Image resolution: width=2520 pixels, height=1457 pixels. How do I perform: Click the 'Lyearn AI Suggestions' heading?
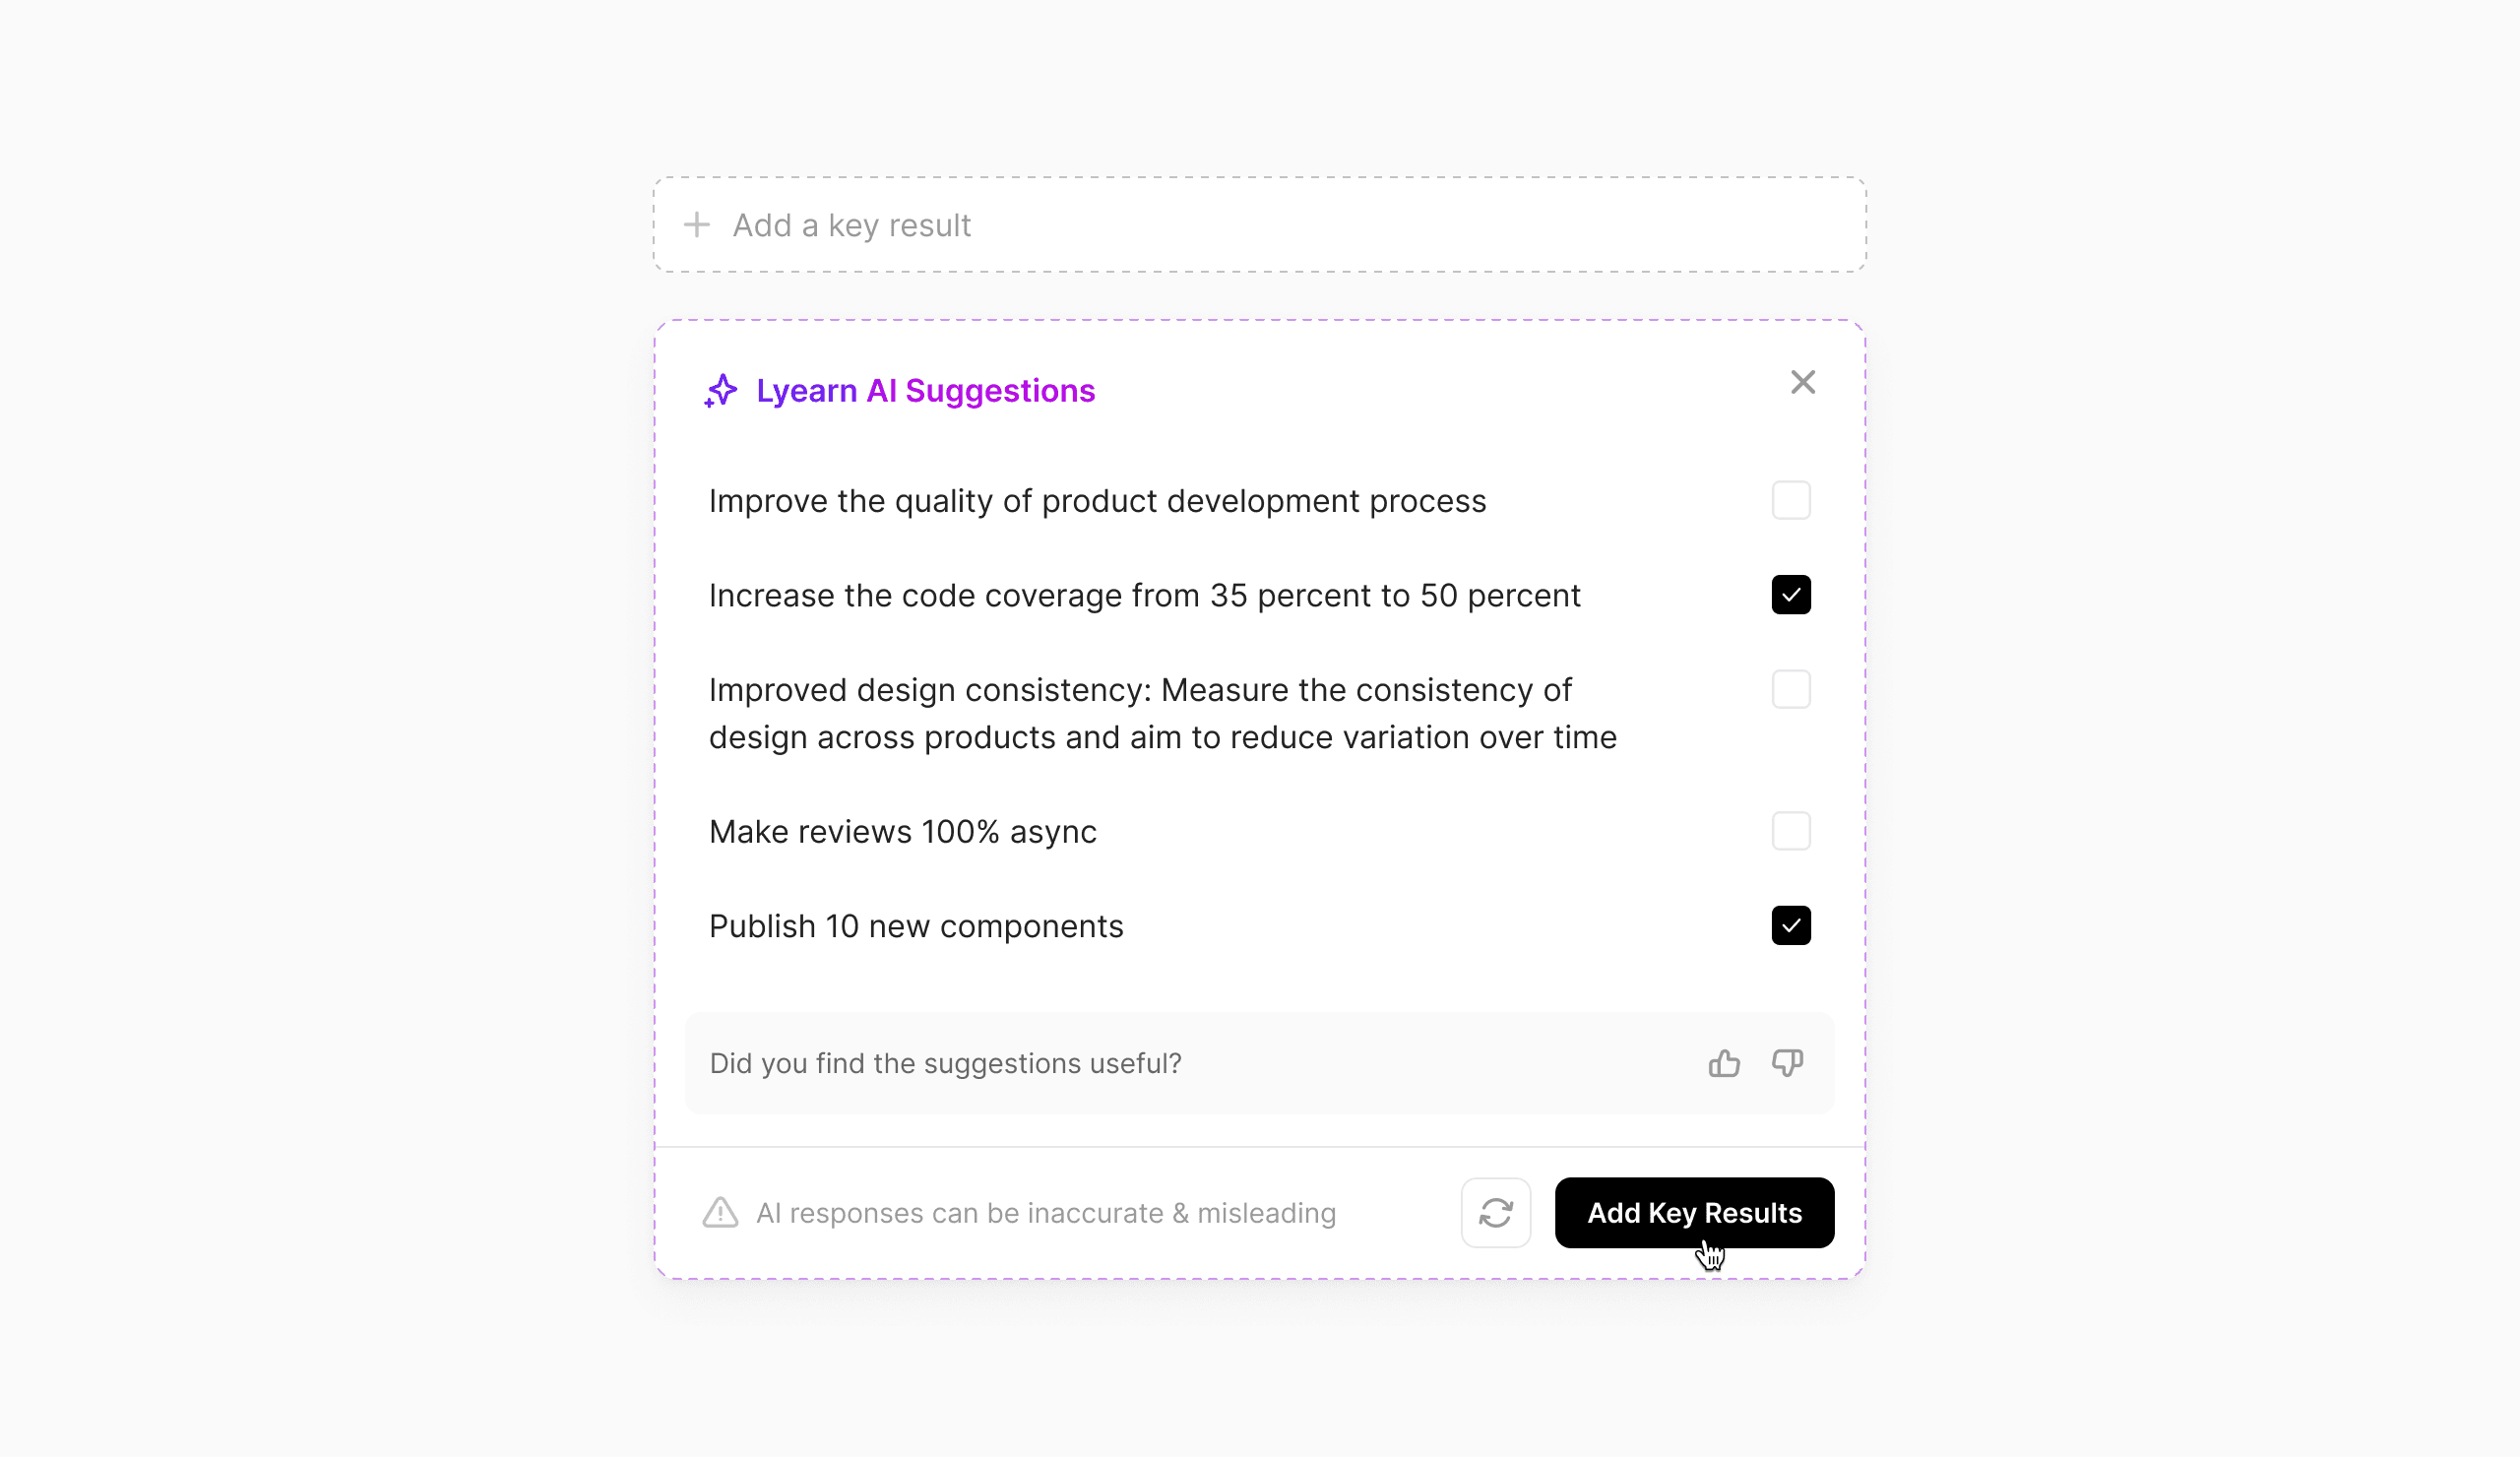(925, 391)
